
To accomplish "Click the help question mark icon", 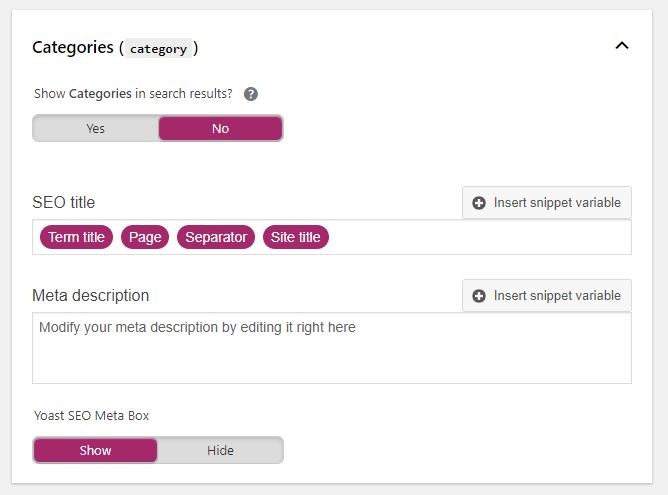I will pyautogui.click(x=251, y=94).
